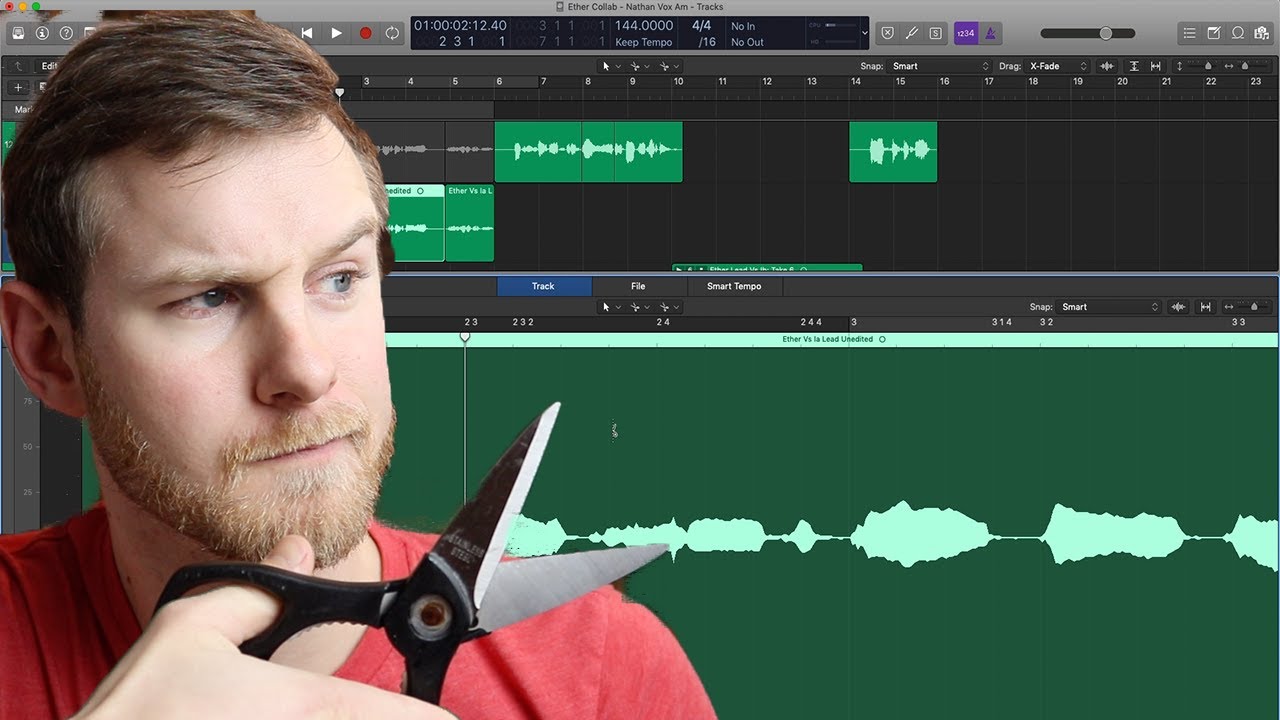Toggle Tracks area waveform zoom icon
The height and width of the screenshot is (720, 1280).
point(1107,66)
